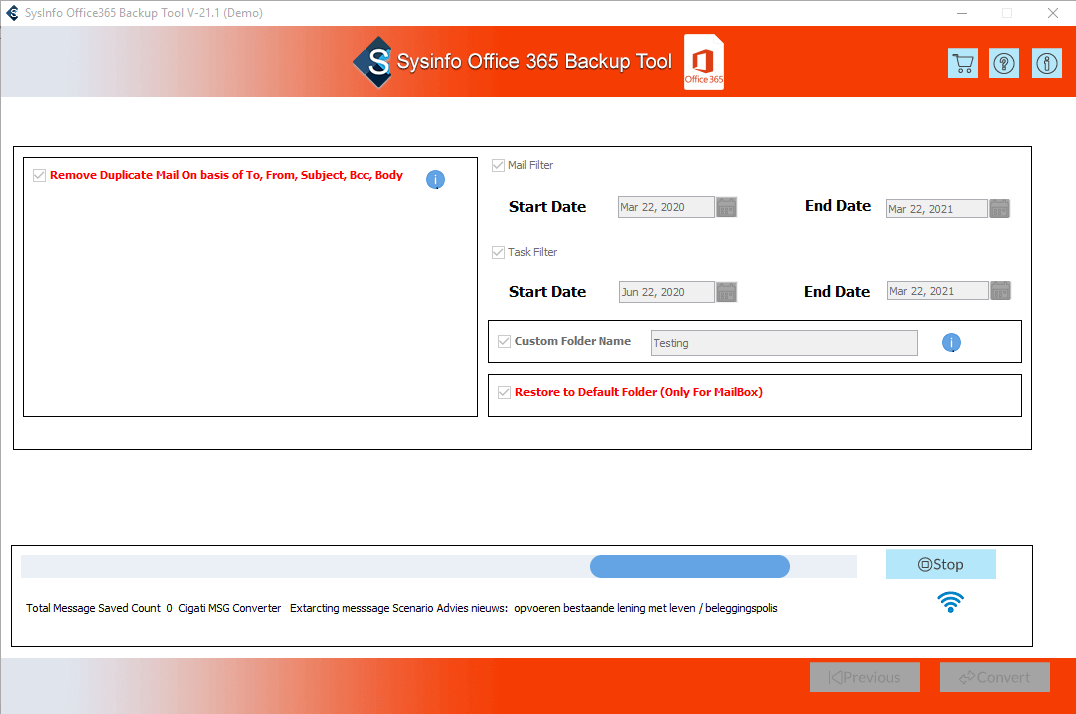Image resolution: width=1076 pixels, height=714 pixels.
Task: Open the about info icon in header
Action: (1046, 64)
